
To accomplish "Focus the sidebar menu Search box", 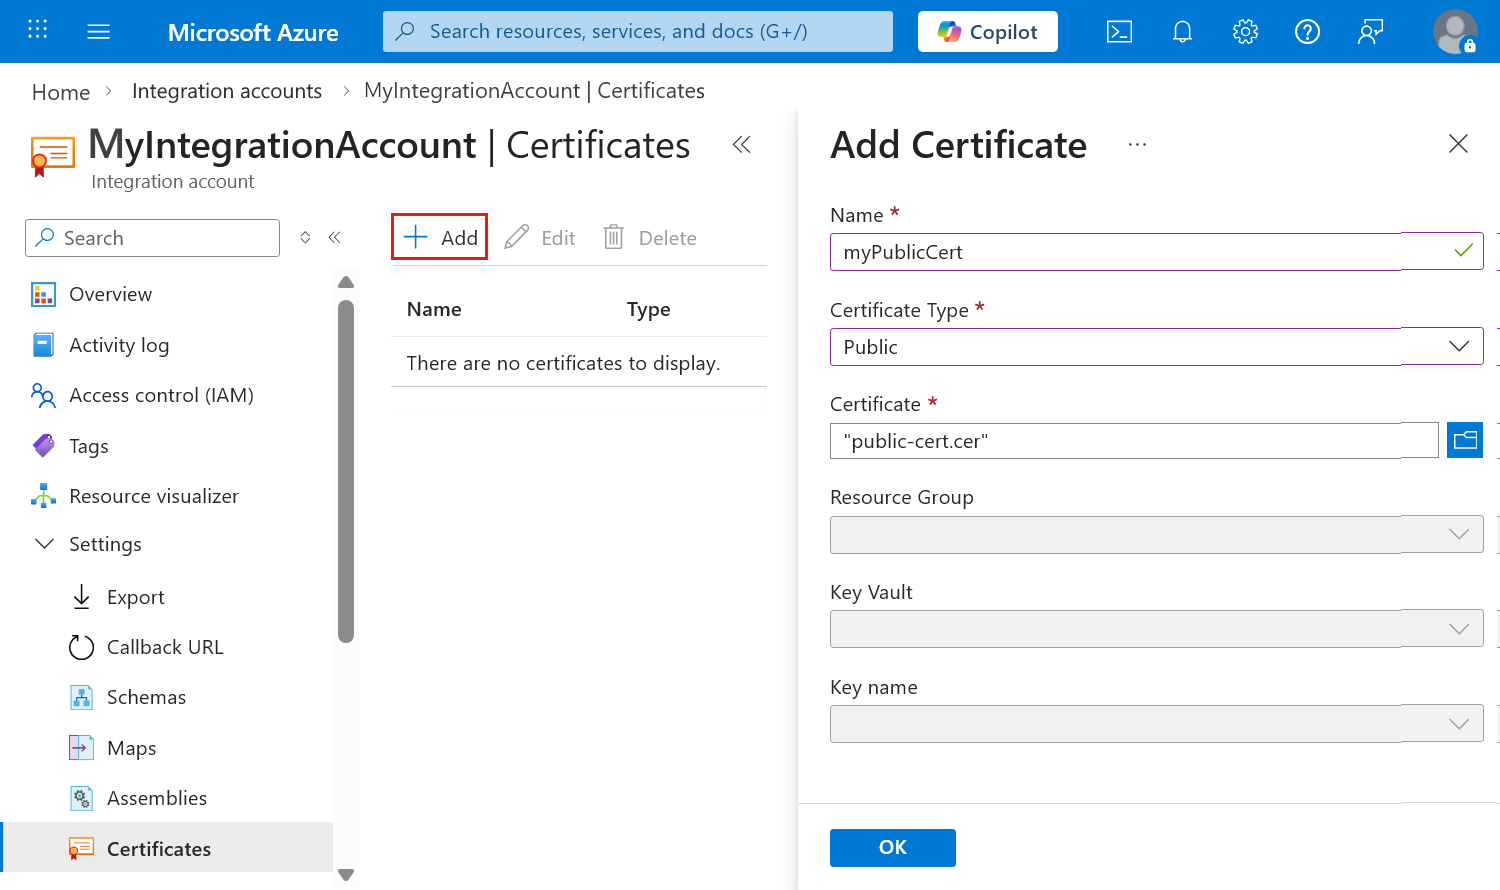I will pos(152,238).
